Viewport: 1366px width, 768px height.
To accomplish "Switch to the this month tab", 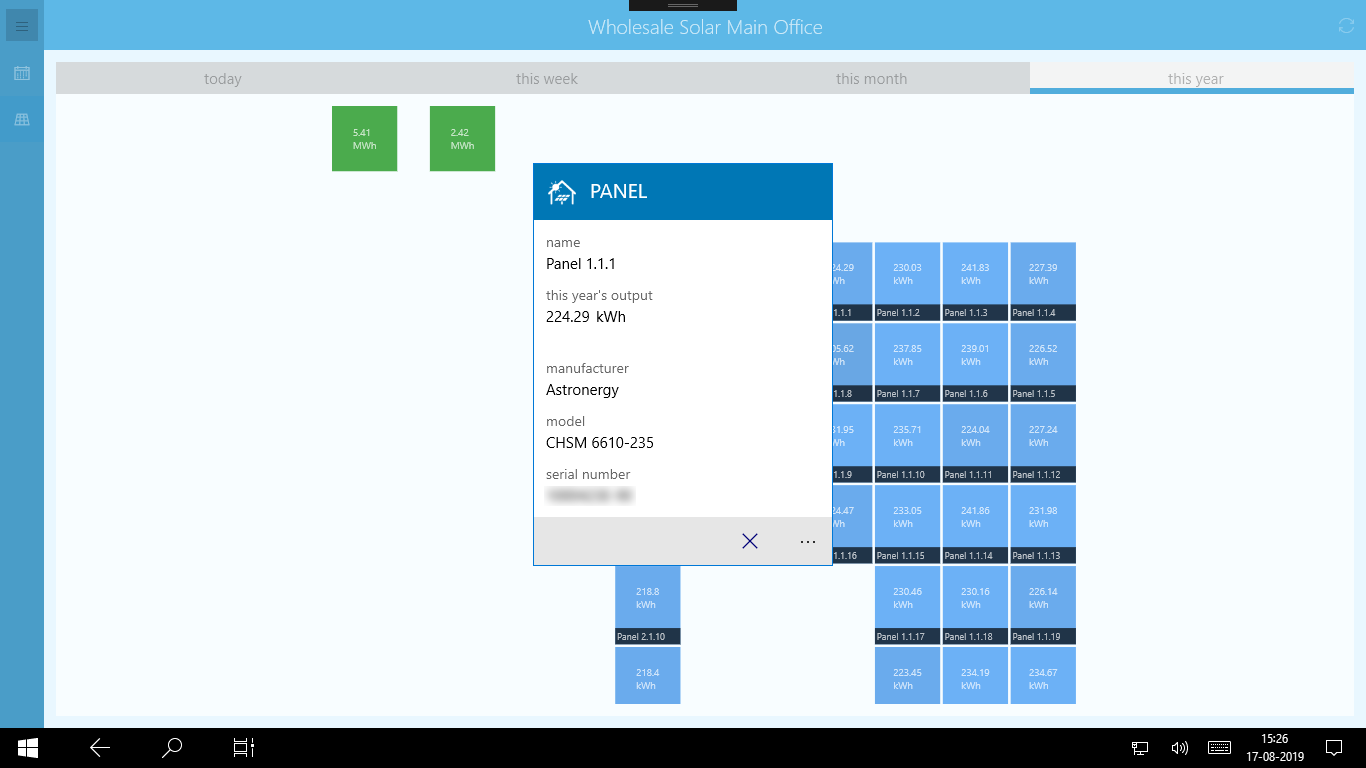I will coord(871,78).
